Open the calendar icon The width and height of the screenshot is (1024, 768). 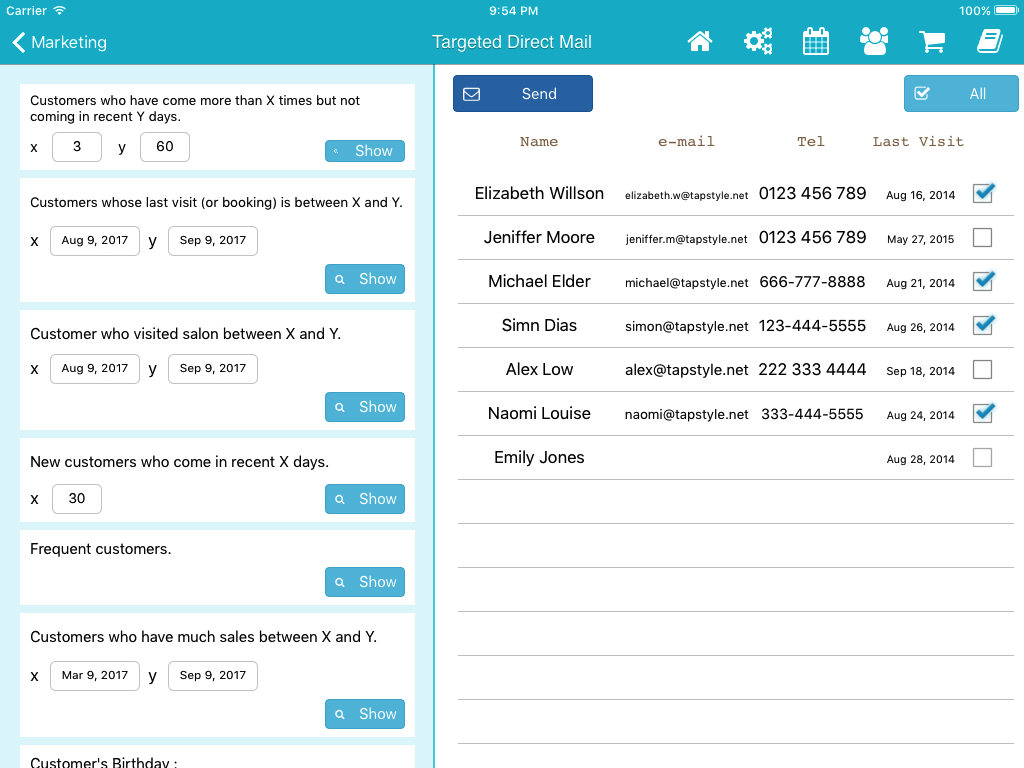coord(816,42)
